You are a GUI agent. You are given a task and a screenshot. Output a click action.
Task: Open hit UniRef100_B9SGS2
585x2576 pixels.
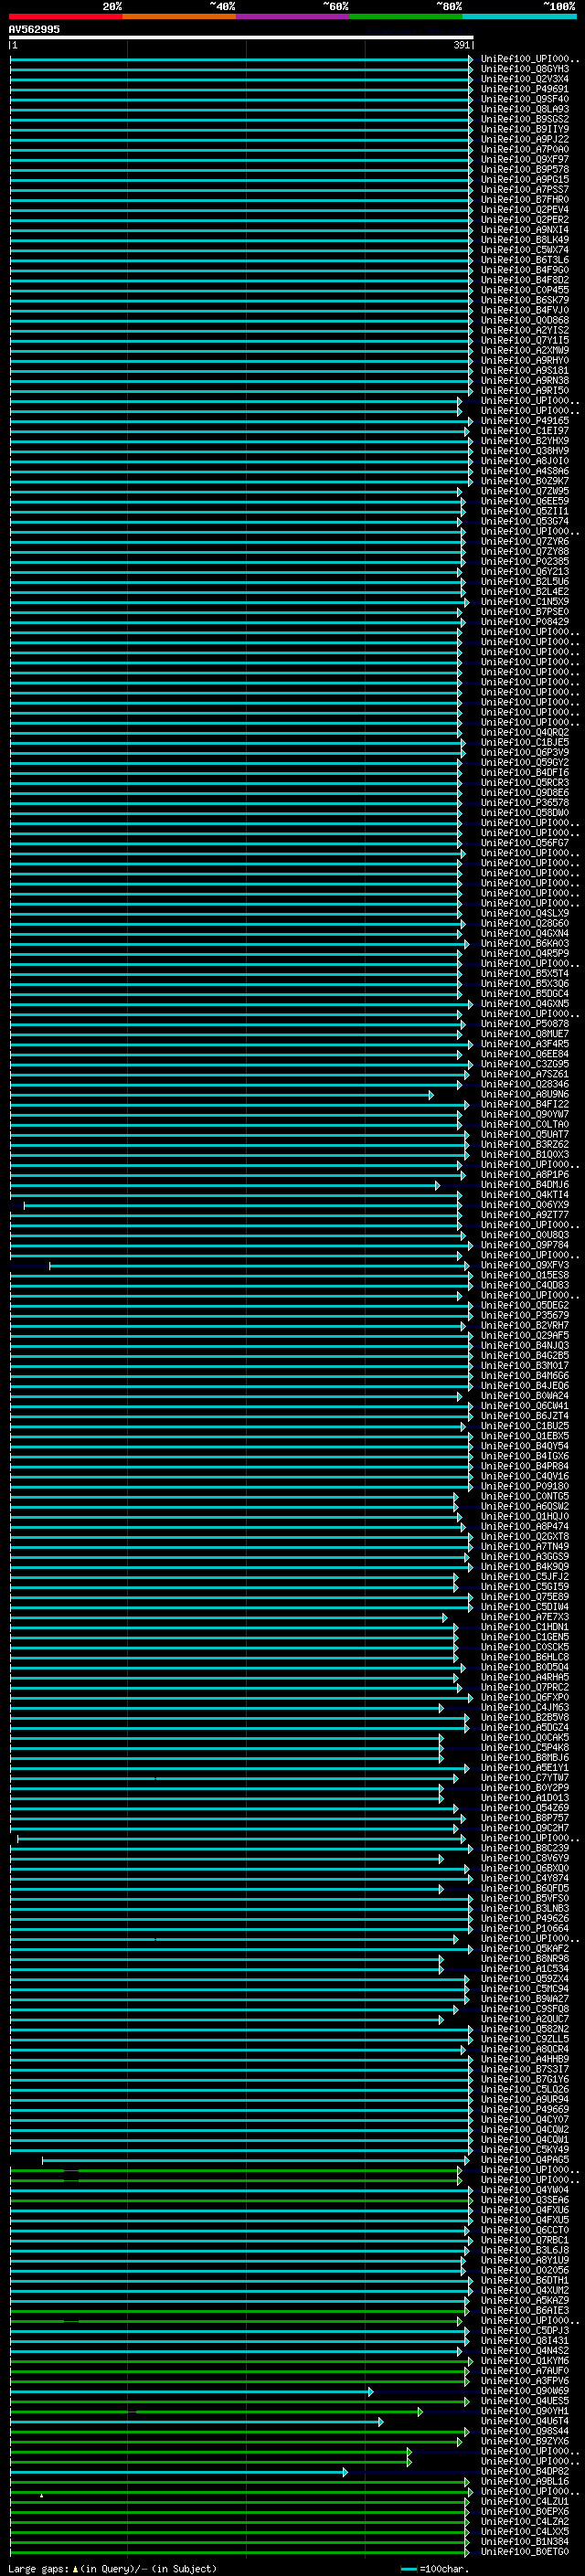(x=525, y=119)
